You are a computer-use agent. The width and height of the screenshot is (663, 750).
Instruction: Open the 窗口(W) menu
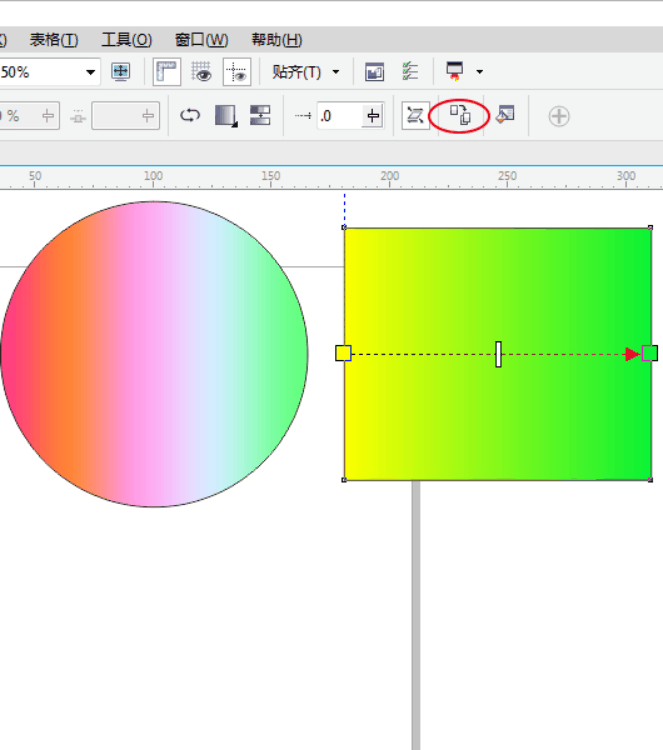[x=201, y=40]
